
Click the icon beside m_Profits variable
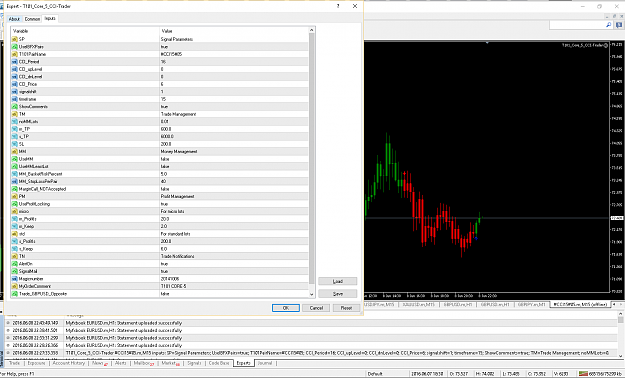(15, 219)
